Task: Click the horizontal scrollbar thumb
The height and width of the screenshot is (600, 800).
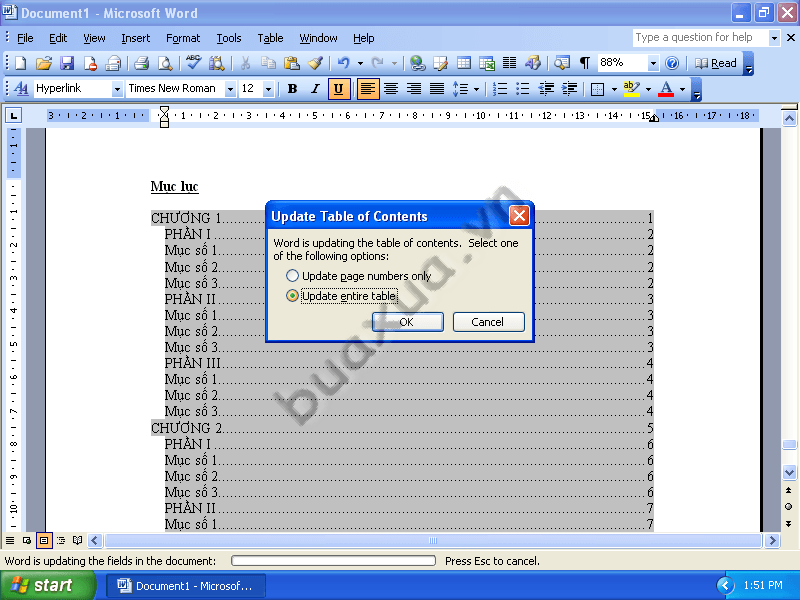Action: (x=433, y=540)
